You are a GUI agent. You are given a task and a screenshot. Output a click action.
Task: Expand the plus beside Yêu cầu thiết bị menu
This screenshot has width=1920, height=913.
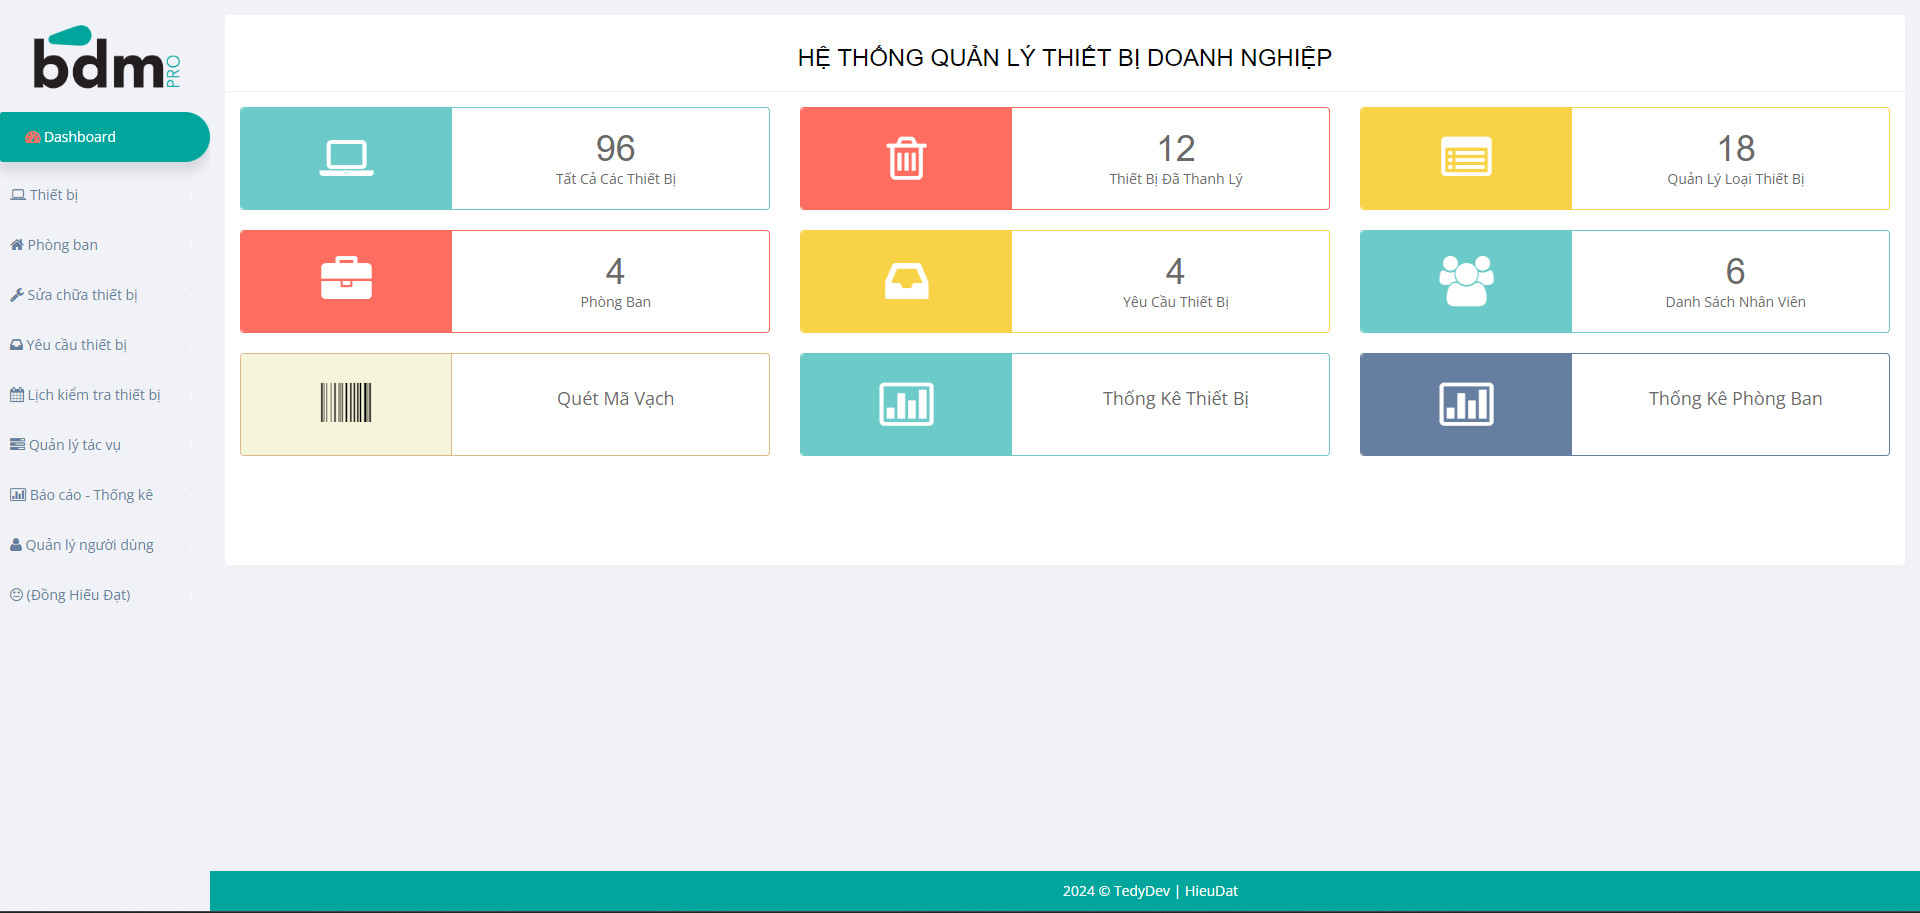(x=190, y=345)
